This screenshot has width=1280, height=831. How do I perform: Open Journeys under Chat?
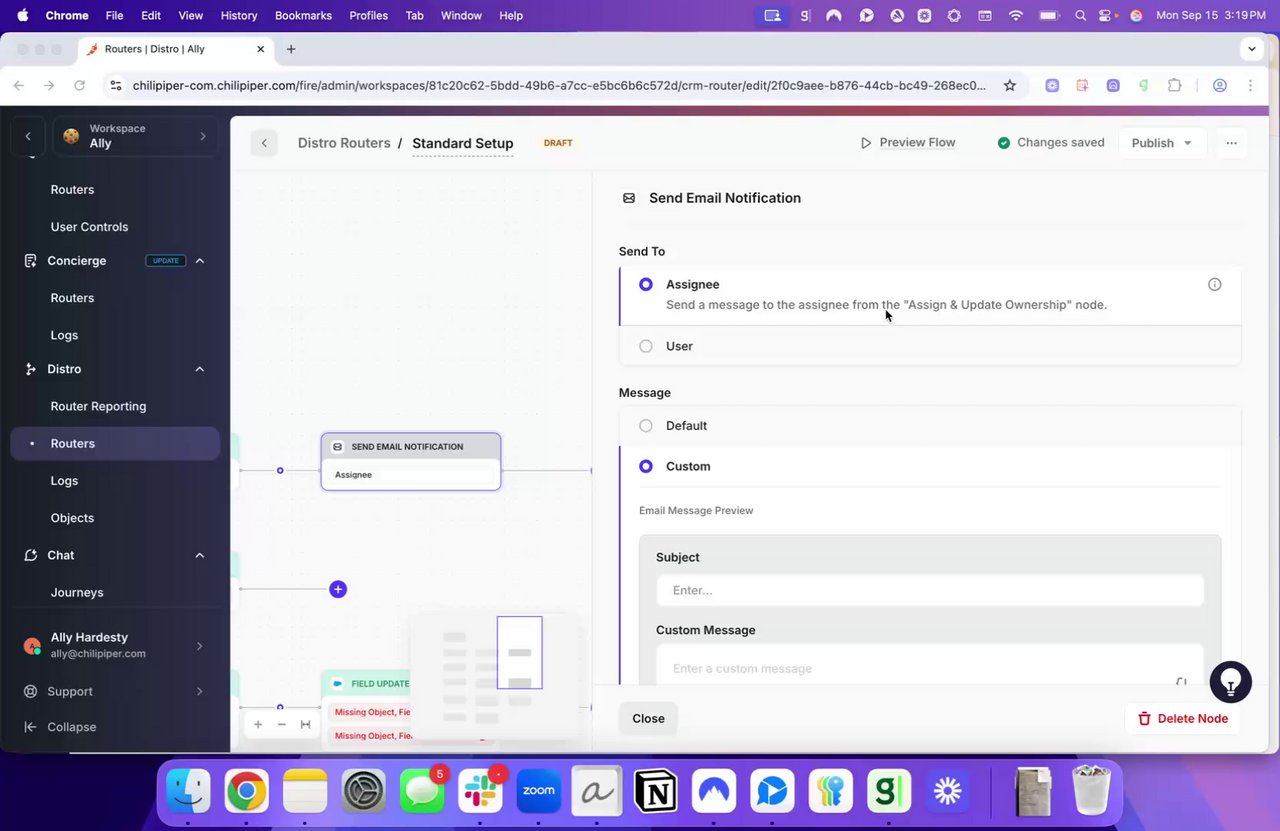pyautogui.click(x=77, y=592)
